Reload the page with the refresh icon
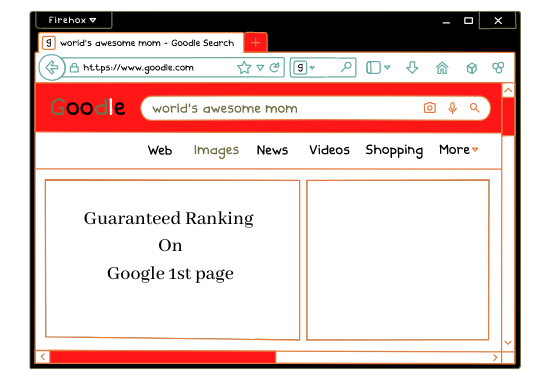 pyautogui.click(x=274, y=67)
